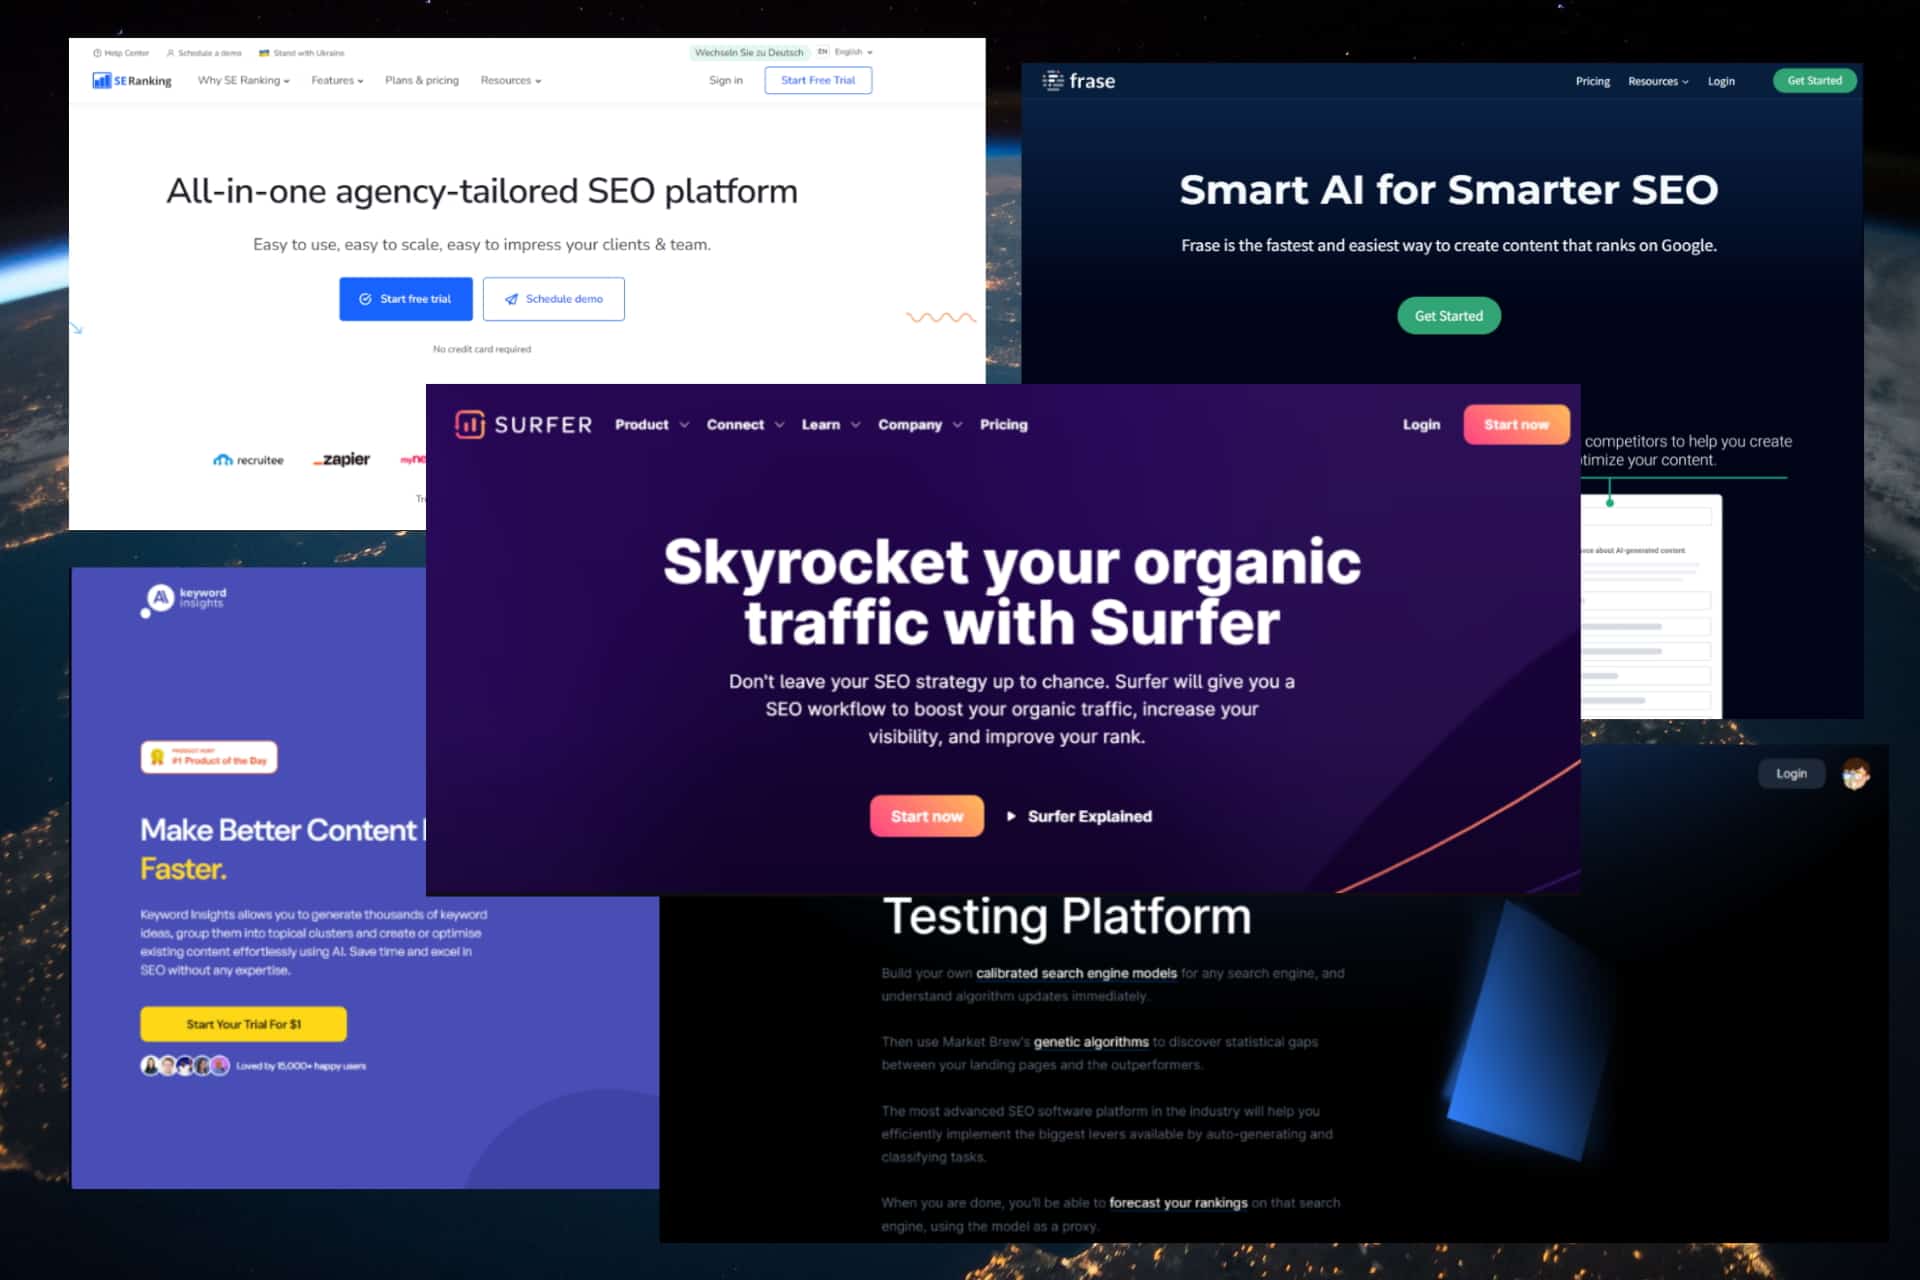The height and width of the screenshot is (1280, 1920).
Task: Click the Testing Platform heading
Action: tap(1067, 917)
